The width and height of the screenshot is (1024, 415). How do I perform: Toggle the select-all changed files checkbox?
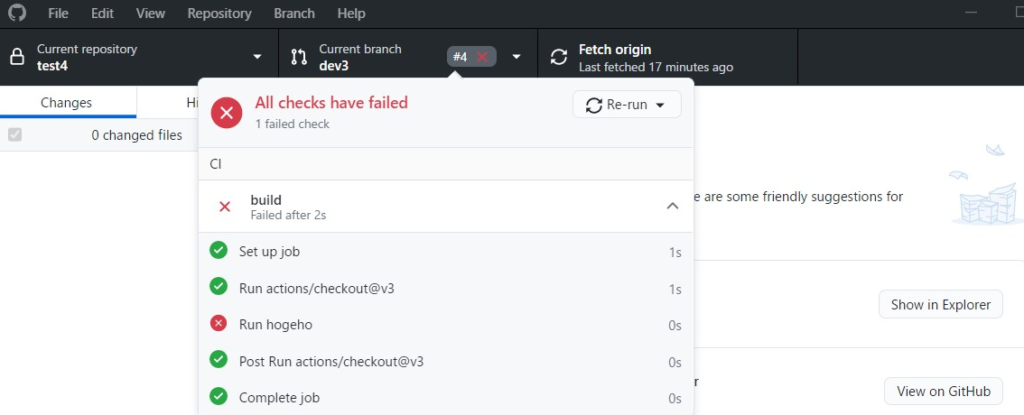click(x=14, y=135)
